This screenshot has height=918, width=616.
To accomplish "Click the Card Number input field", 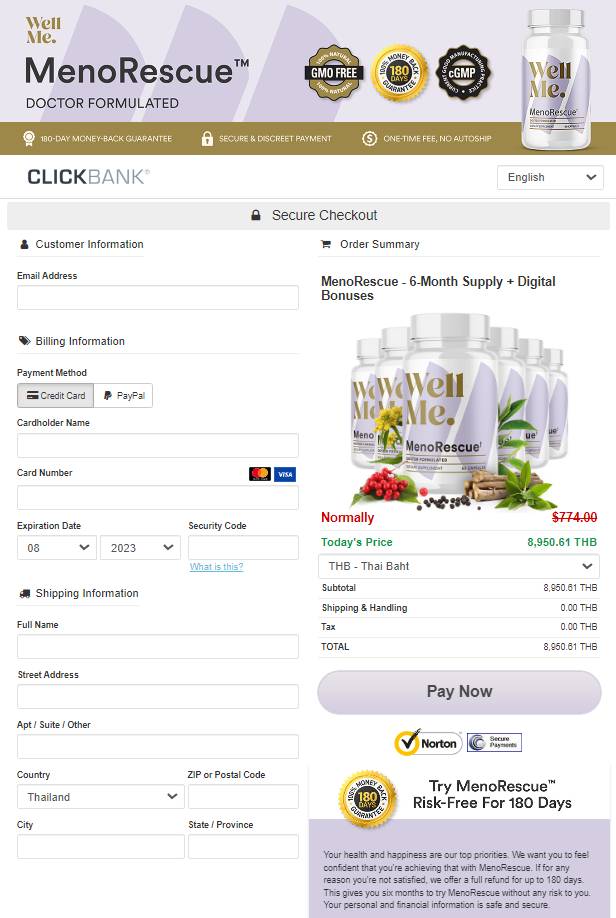I will pyautogui.click(x=158, y=498).
